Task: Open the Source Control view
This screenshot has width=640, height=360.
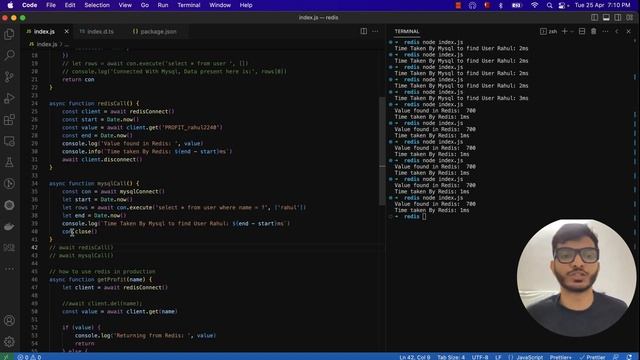Action: pyautogui.click(x=9, y=77)
